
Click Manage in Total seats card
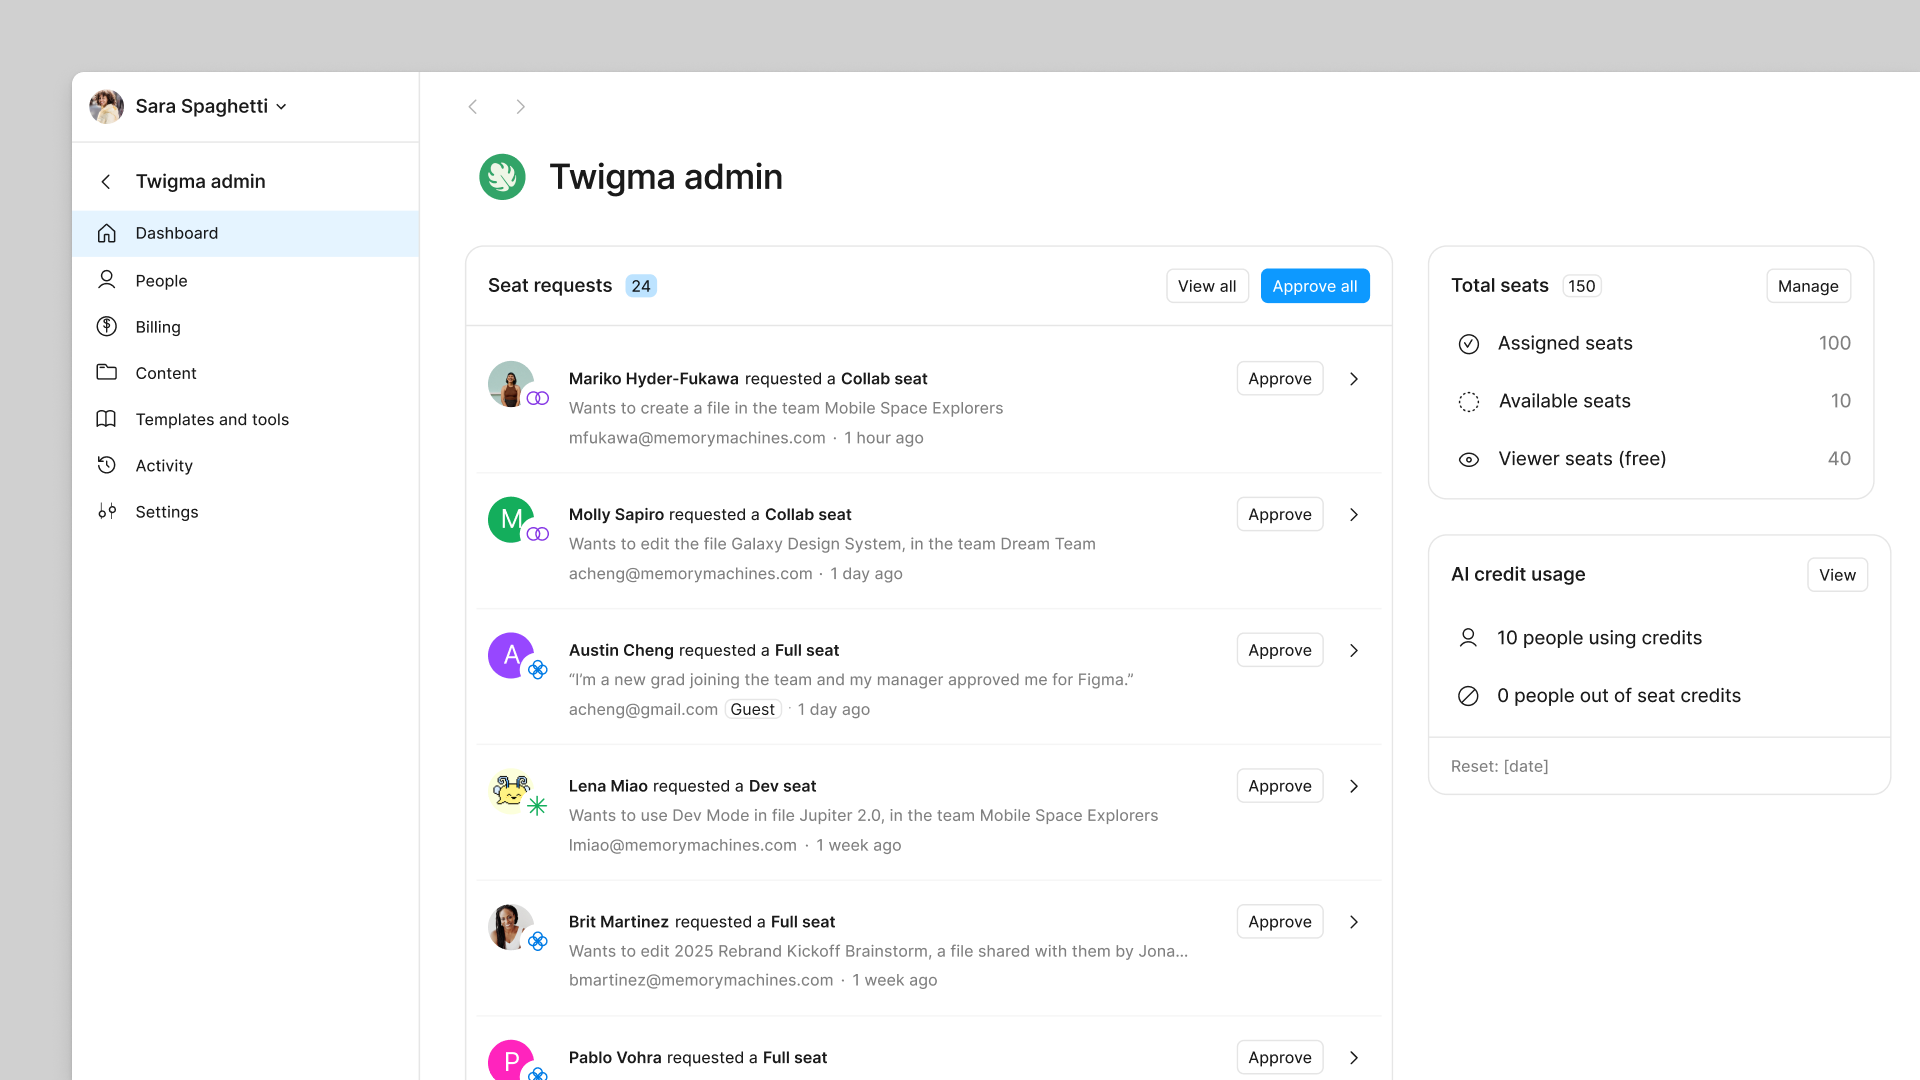coord(1808,286)
